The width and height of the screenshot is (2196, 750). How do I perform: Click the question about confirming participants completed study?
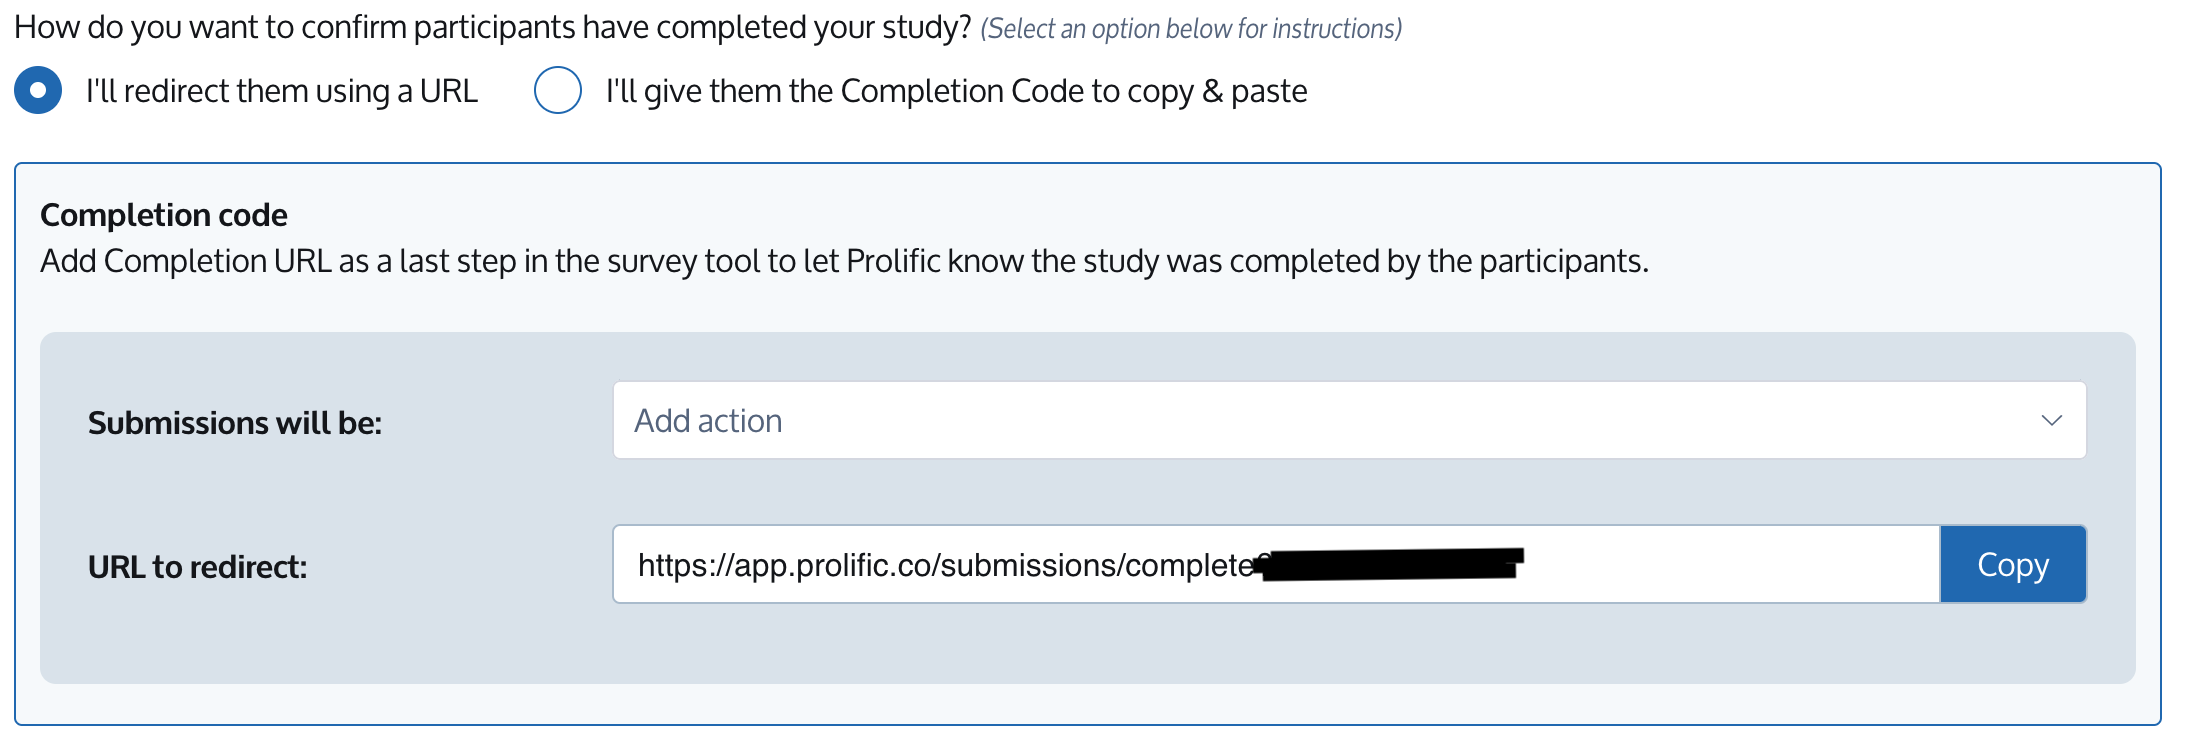coord(493,28)
